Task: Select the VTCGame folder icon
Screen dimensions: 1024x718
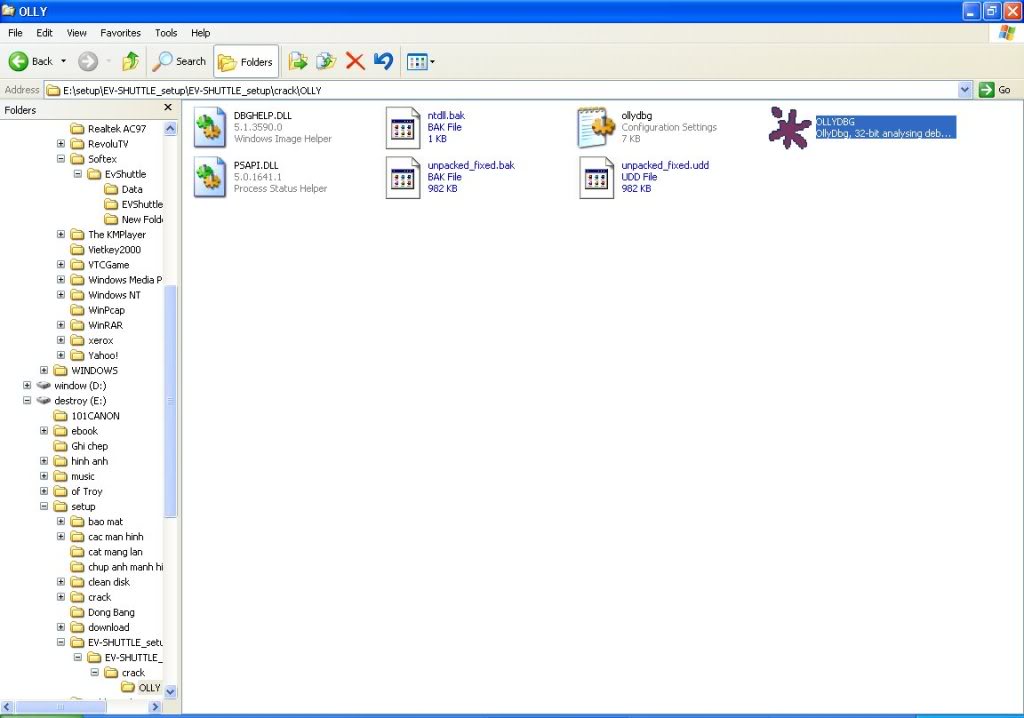Action: [78, 265]
